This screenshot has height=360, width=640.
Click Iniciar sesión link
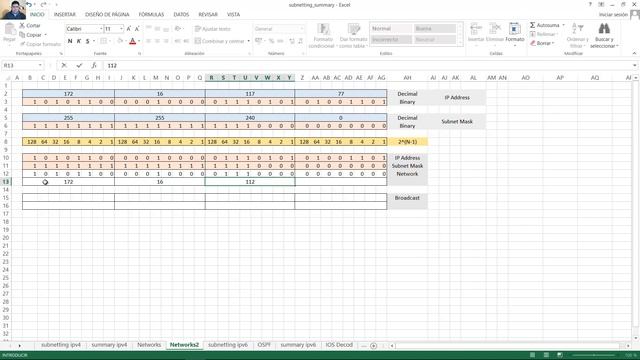click(613, 14)
